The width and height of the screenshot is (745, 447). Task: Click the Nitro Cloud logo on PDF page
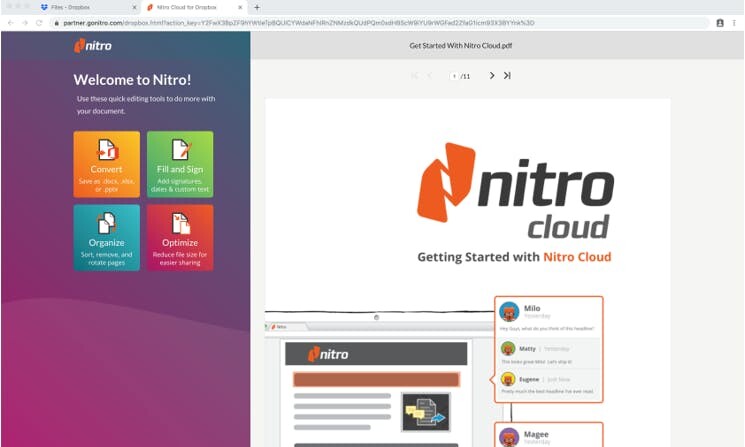(x=515, y=190)
